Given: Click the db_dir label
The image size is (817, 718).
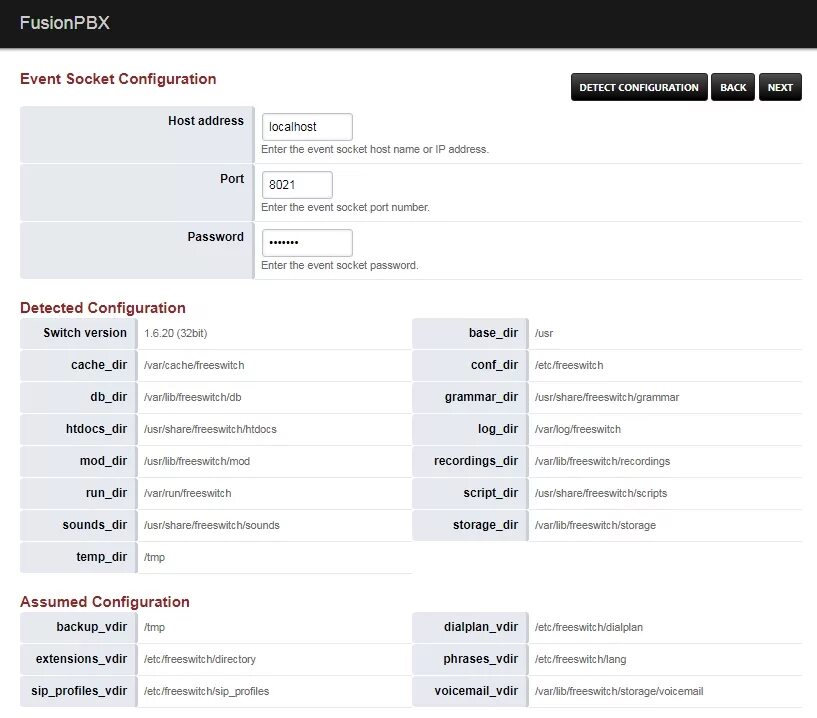Looking at the screenshot, I should point(108,397).
